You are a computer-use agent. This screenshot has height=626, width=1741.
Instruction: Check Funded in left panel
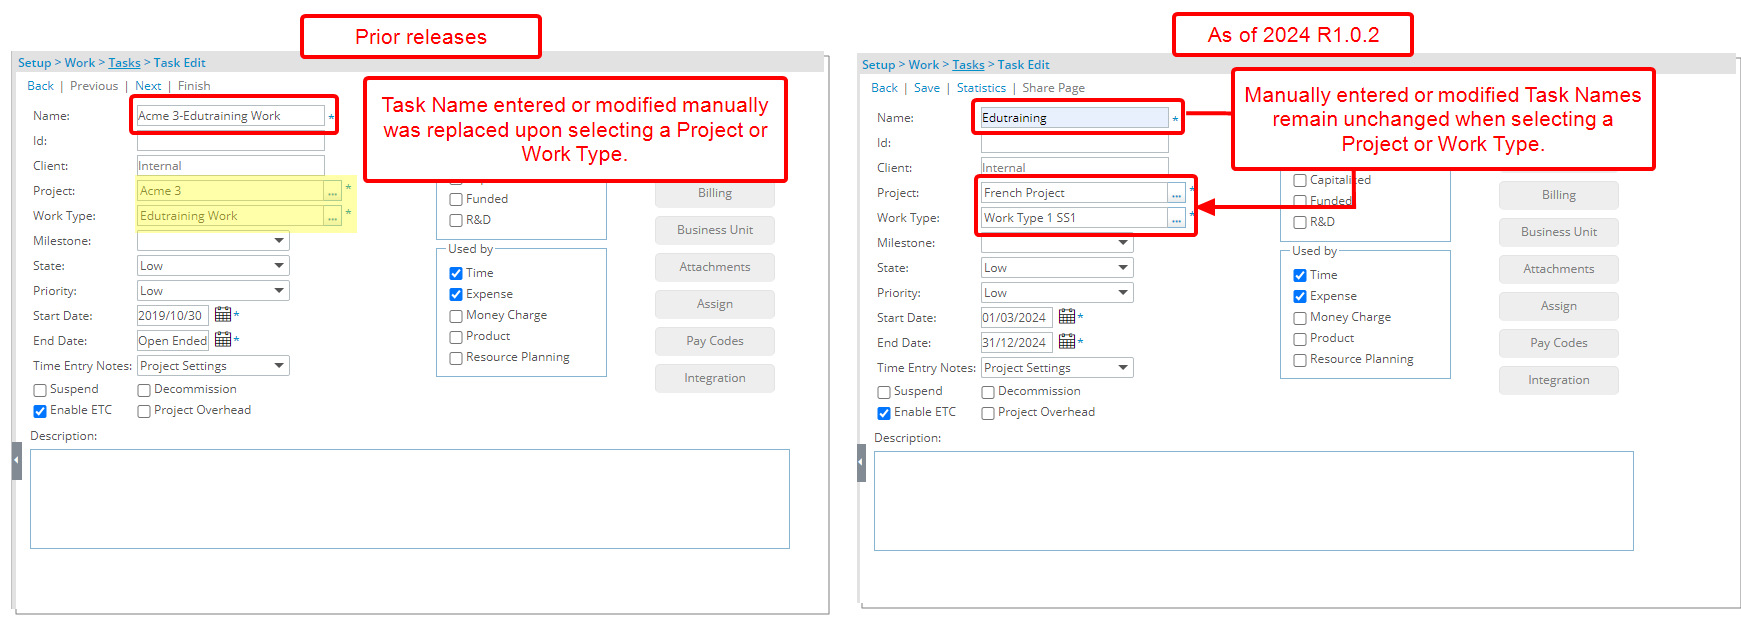[x=456, y=200]
